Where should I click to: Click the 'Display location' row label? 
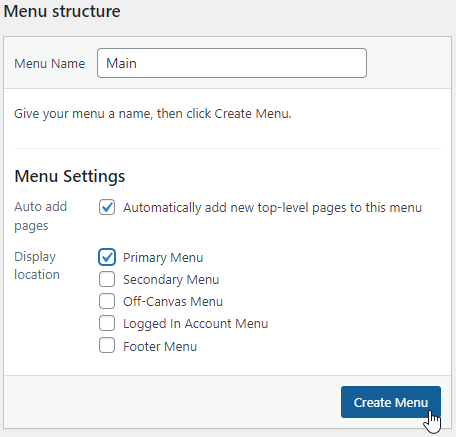(37, 266)
